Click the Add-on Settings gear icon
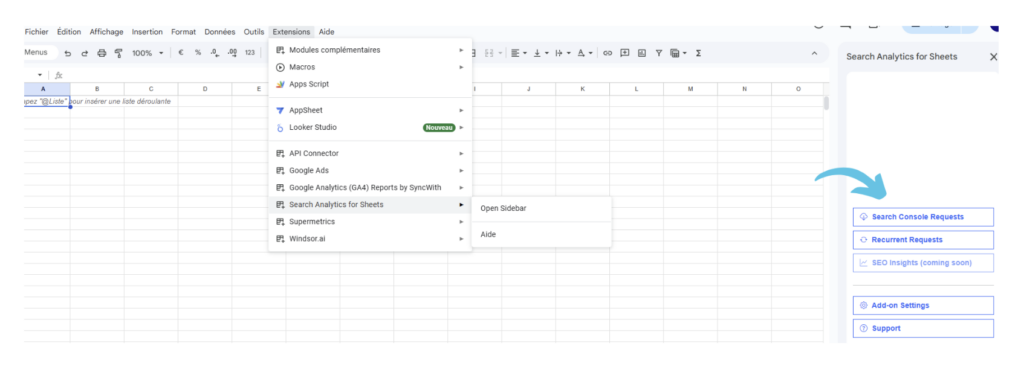The height and width of the screenshot is (366, 1024). (863, 305)
